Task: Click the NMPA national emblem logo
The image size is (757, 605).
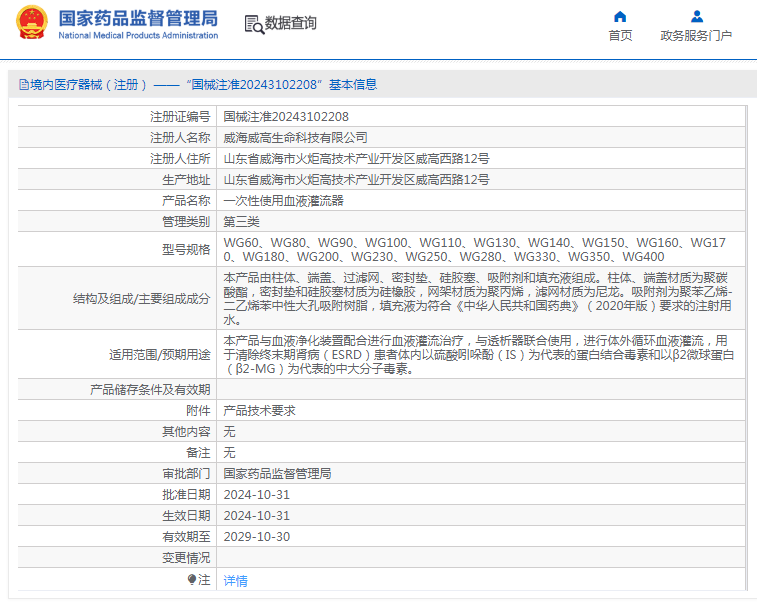Action: [32, 22]
